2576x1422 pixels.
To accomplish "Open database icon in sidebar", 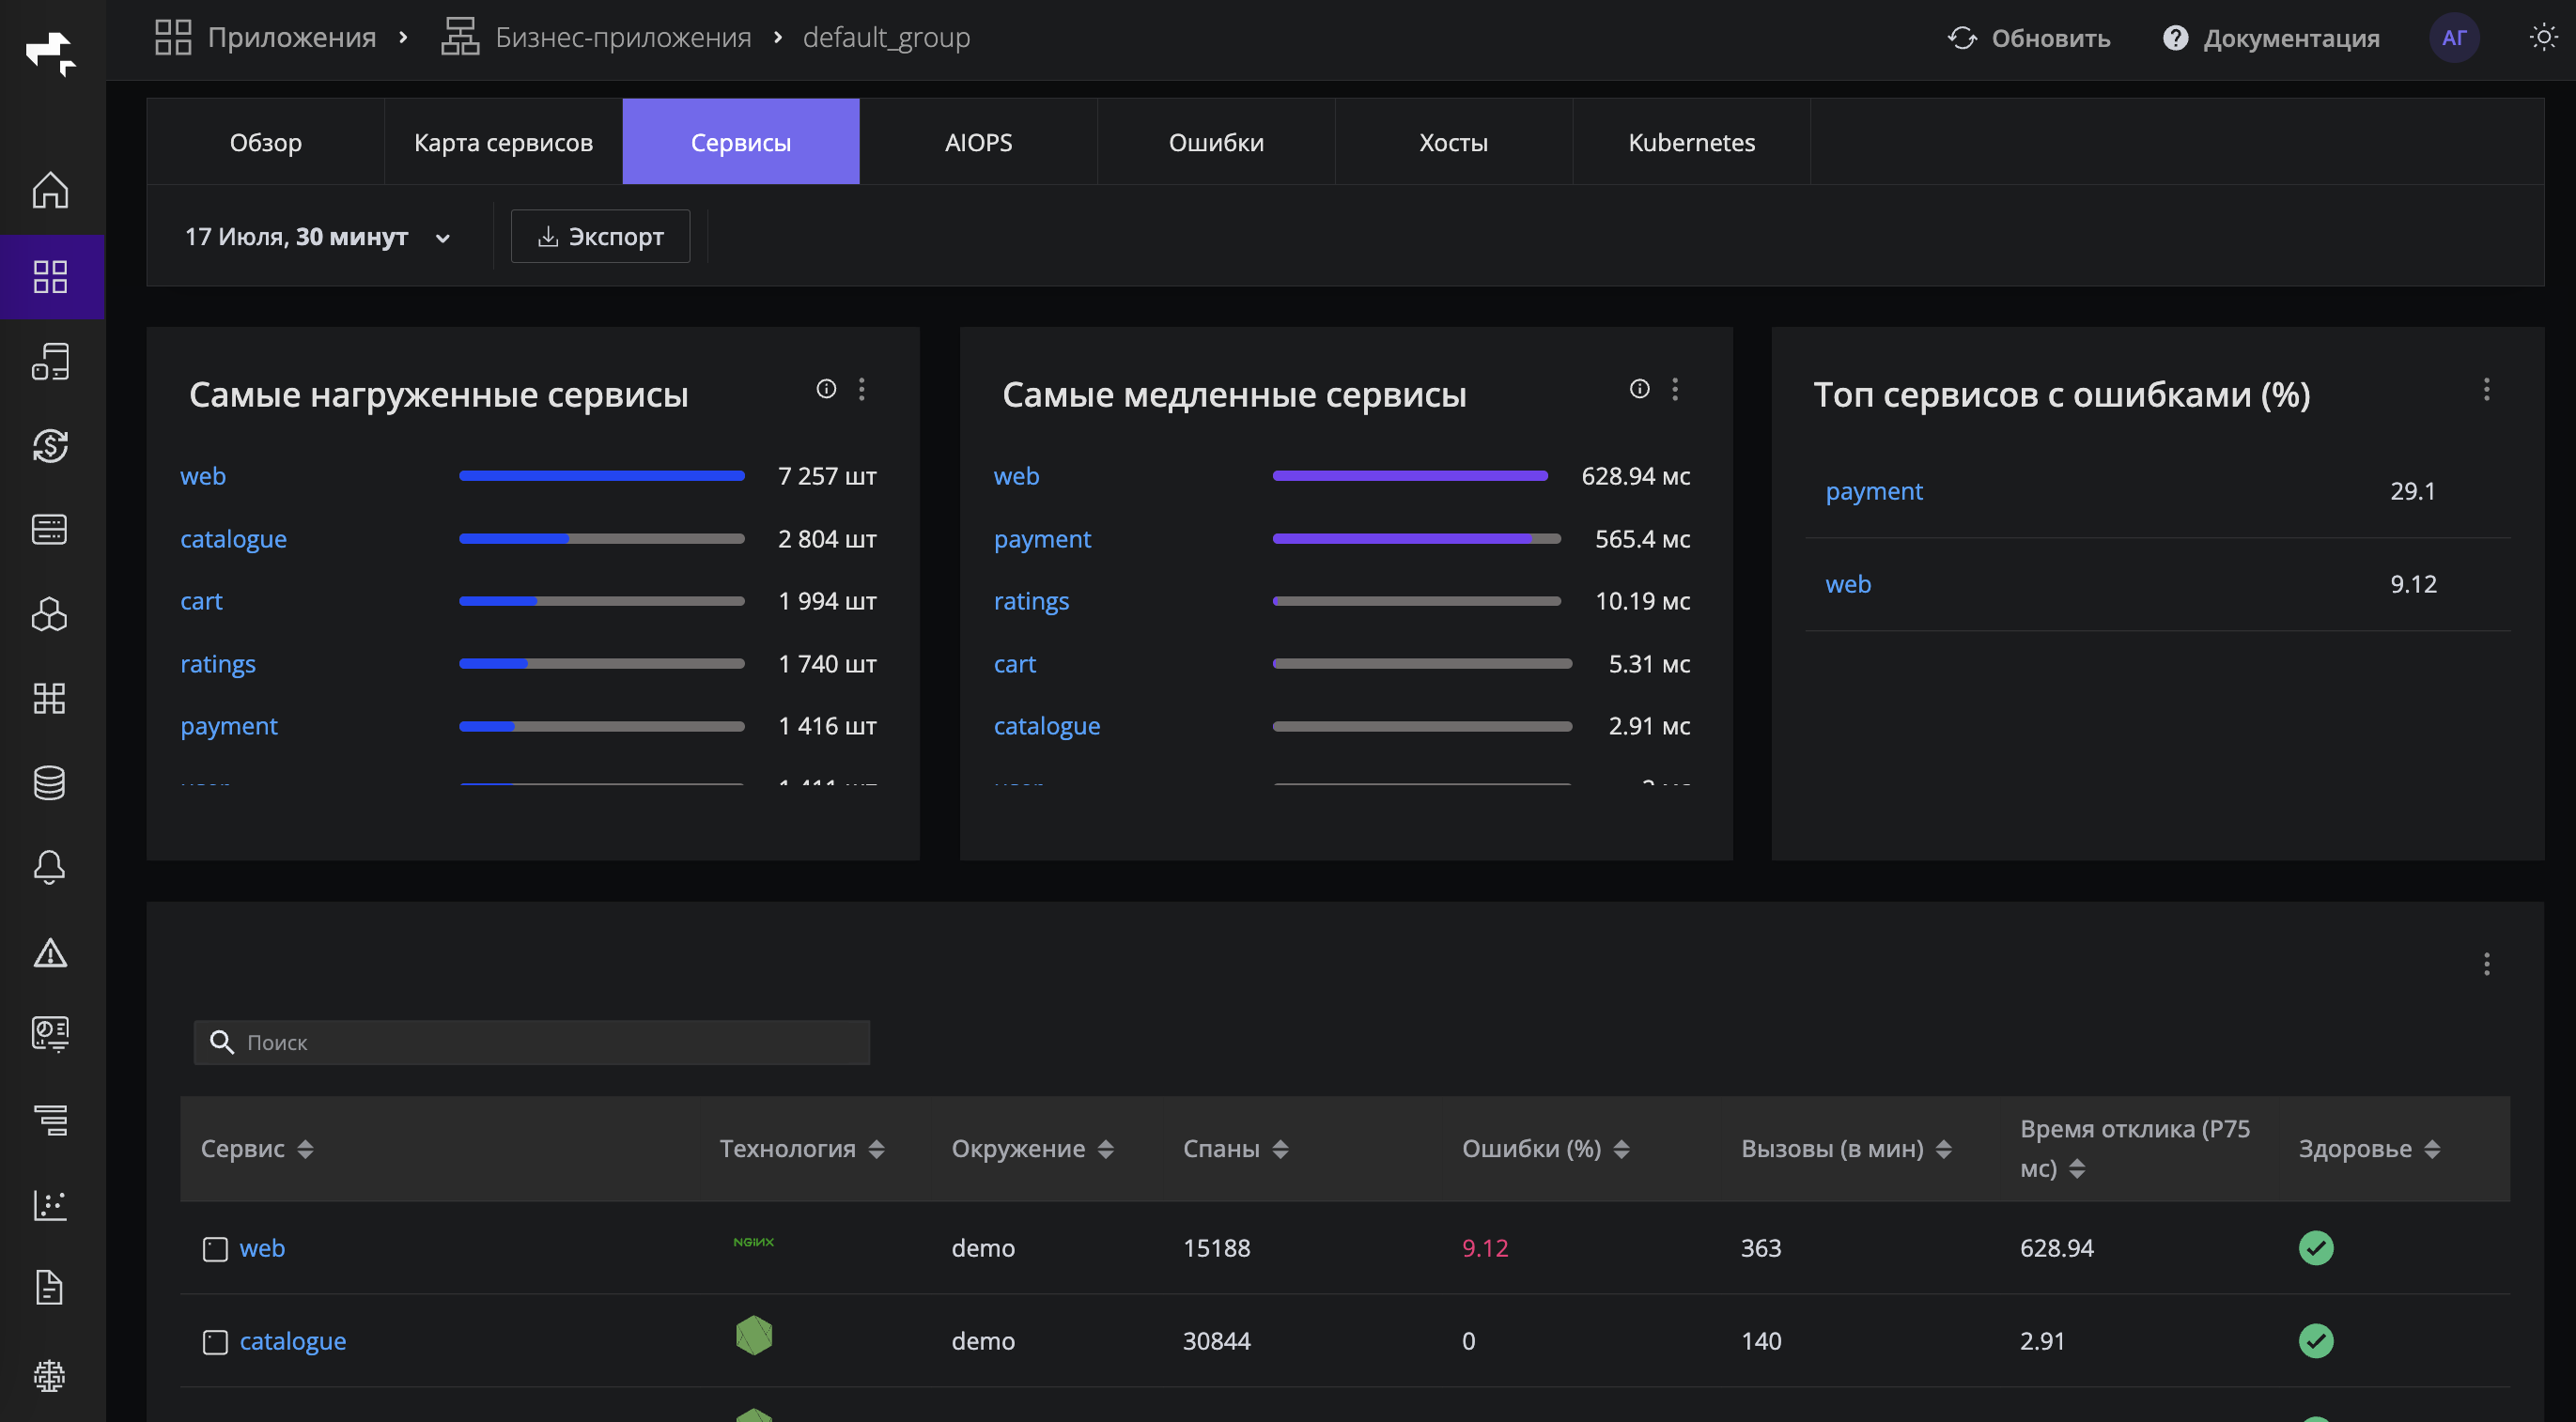I will (x=50, y=782).
